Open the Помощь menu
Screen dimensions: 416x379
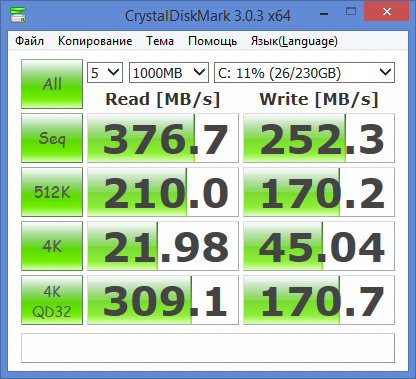click(x=212, y=41)
